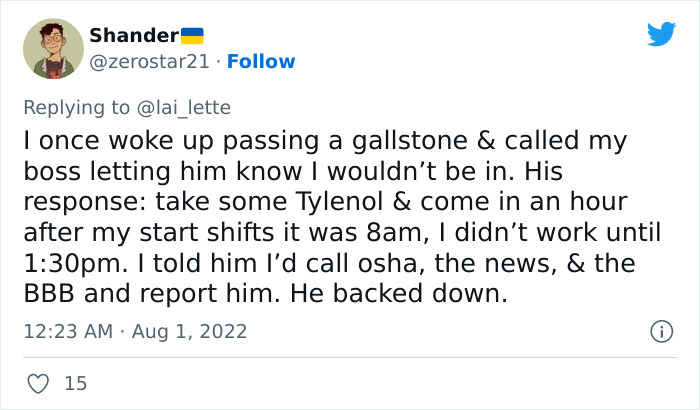This screenshot has height=410, width=700.
Task: Click the Aug 1, 2022 date text
Action: [192, 331]
